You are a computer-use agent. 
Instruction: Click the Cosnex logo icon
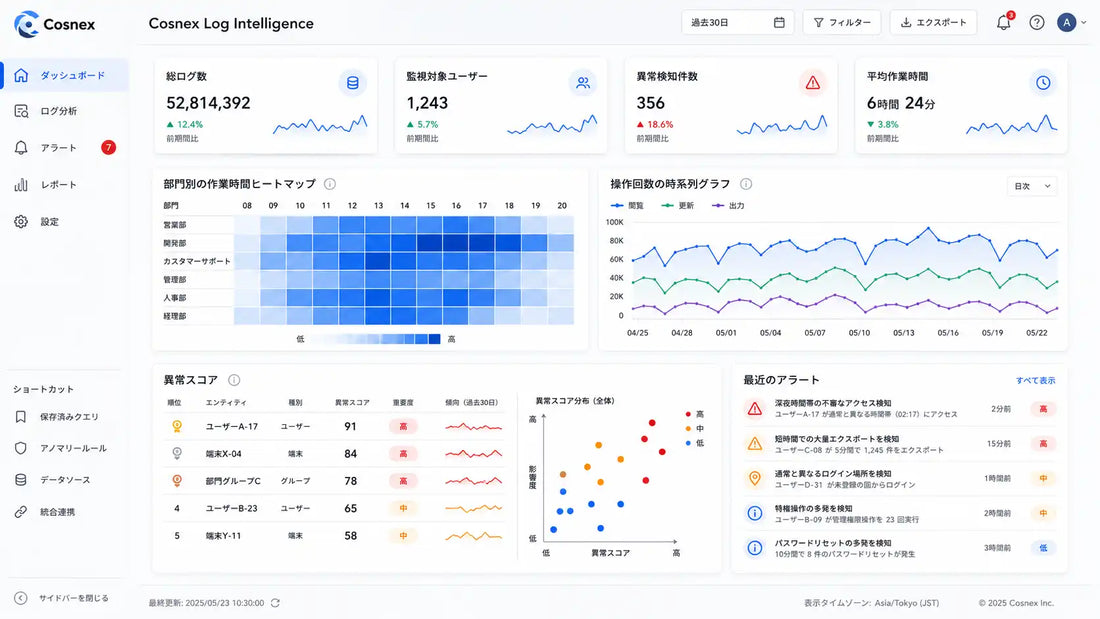[27, 24]
